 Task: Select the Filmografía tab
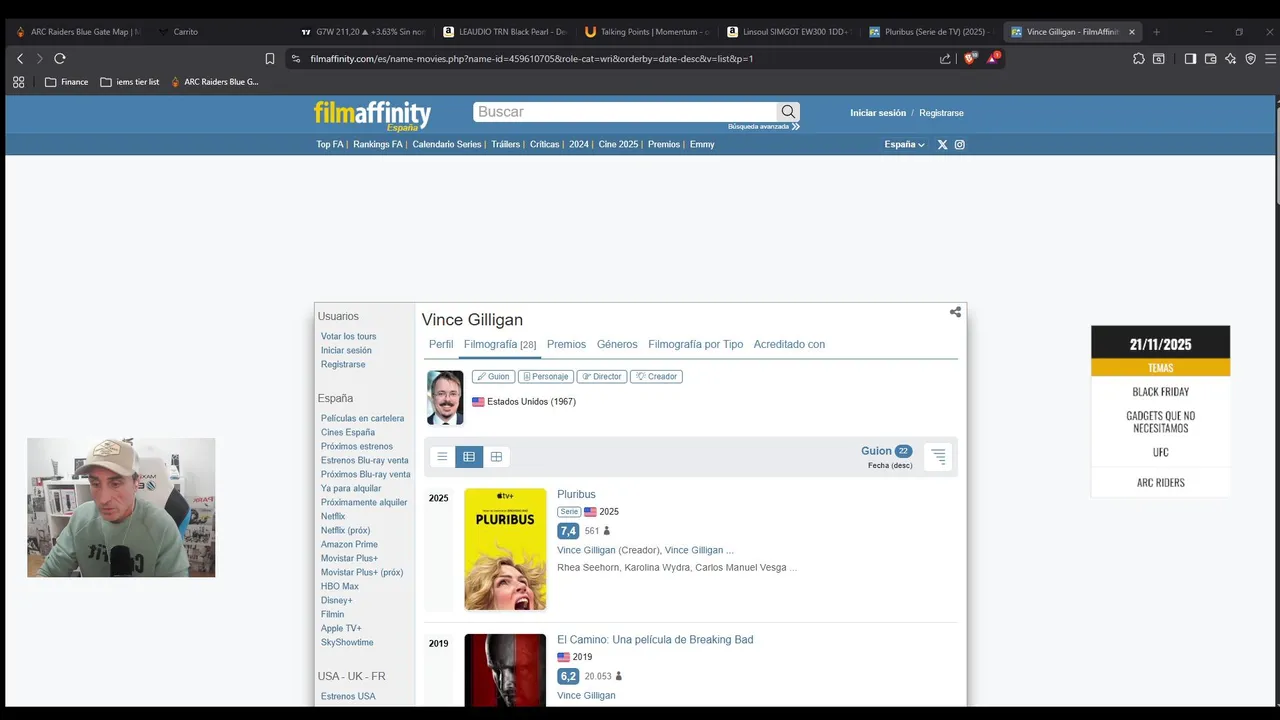pos(500,345)
